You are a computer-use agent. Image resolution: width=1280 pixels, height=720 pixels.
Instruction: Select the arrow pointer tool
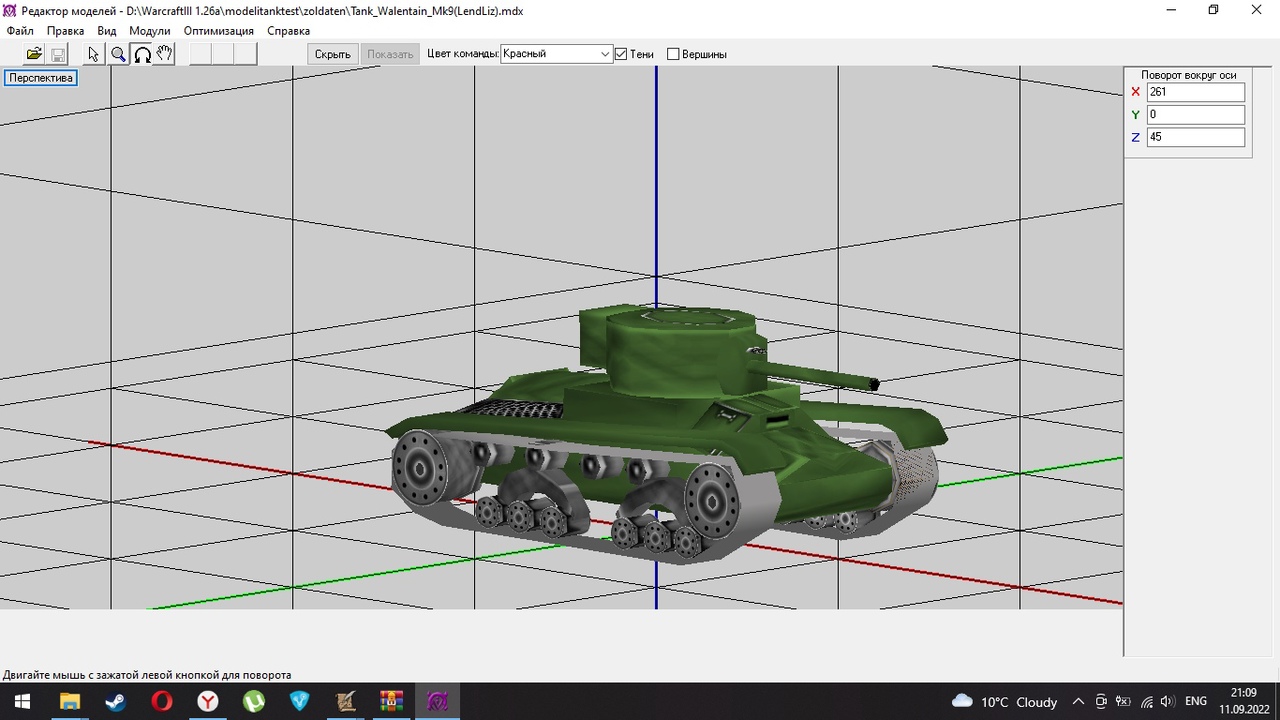(x=94, y=54)
